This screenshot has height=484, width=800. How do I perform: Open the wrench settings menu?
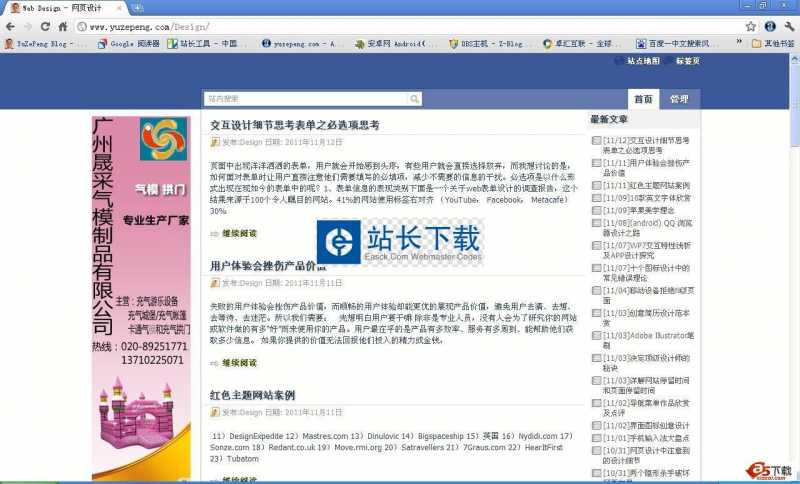pos(789,26)
